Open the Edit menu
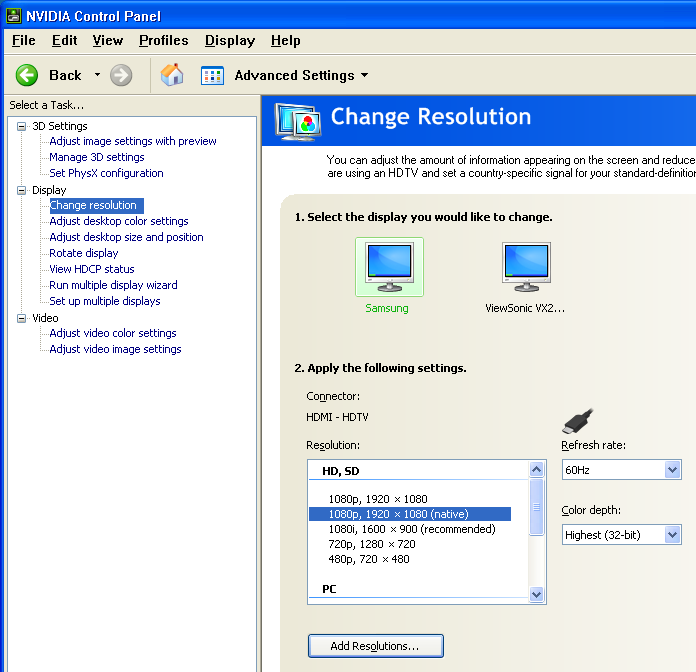 64,40
